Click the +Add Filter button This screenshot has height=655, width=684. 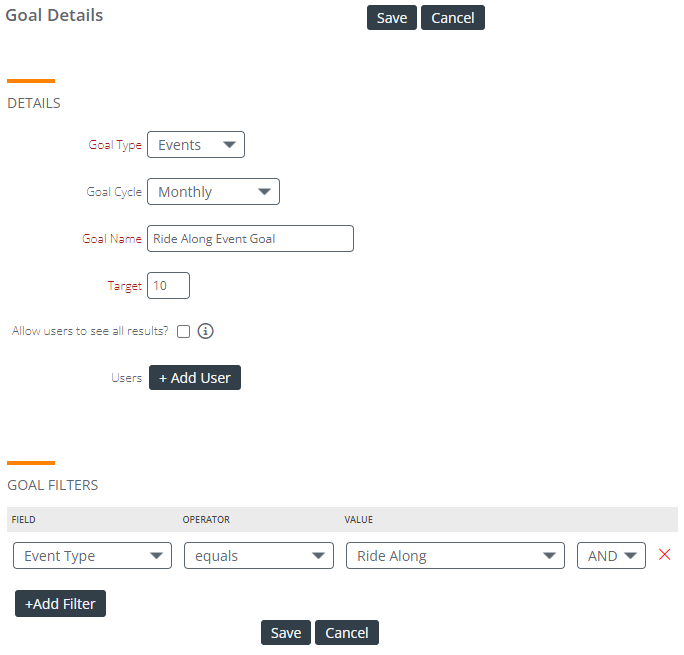[x=60, y=604]
